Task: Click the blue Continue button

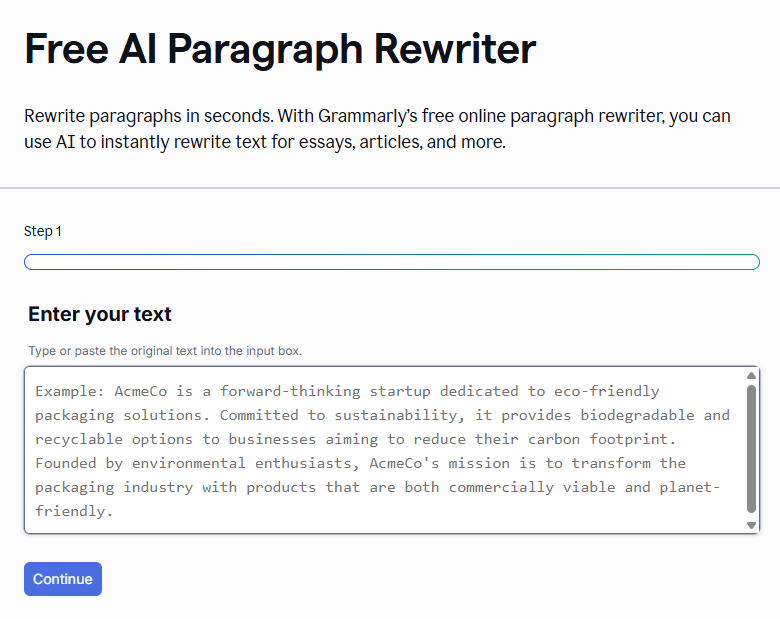Action: pos(63,579)
